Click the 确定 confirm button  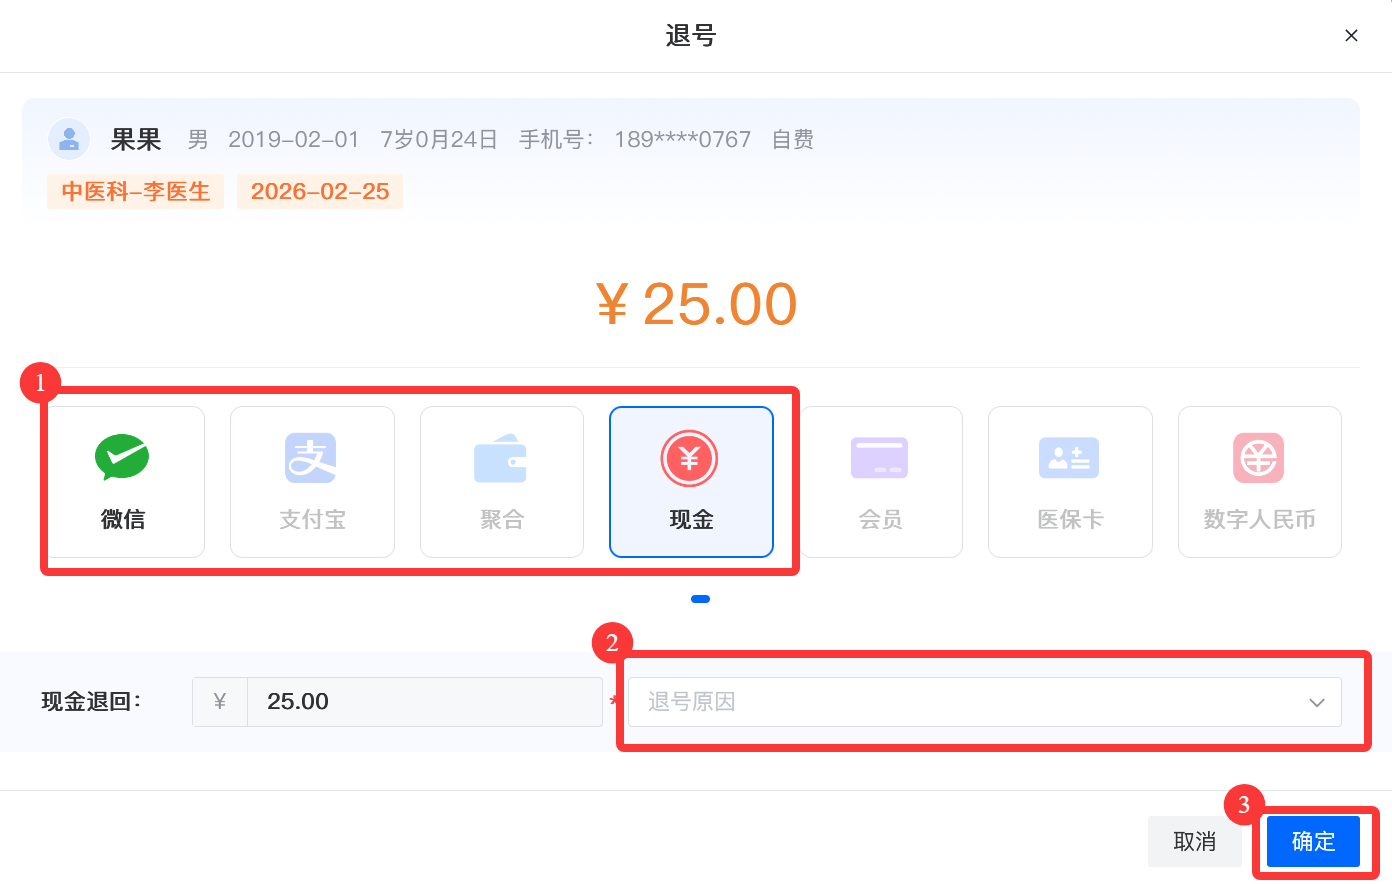(x=1313, y=842)
